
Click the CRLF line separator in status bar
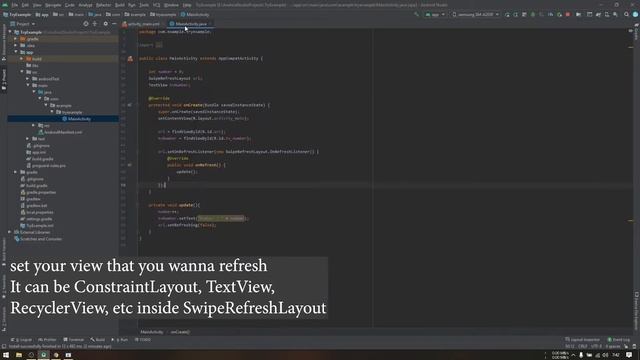(x=582, y=347)
